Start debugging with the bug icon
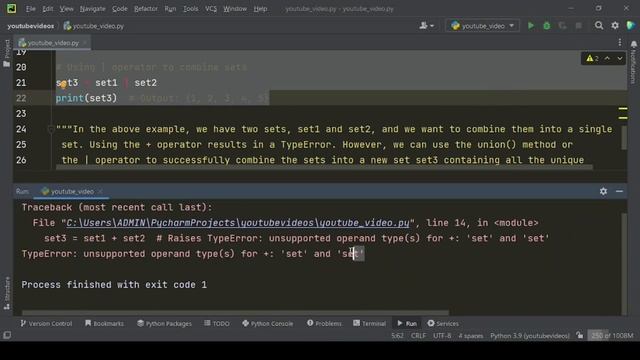The width and height of the screenshot is (640, 360). coord(547,26)
